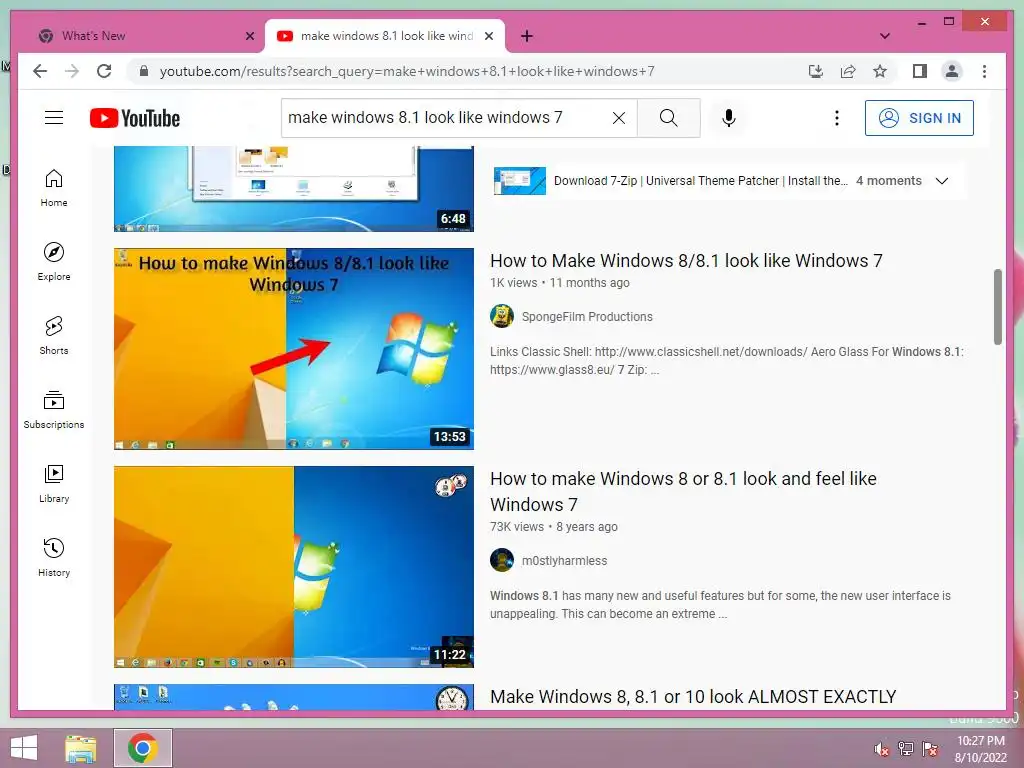Open m0stlyharmless channel name
1024x768 pixels.
pyautogui.click(x=564, y=560)
